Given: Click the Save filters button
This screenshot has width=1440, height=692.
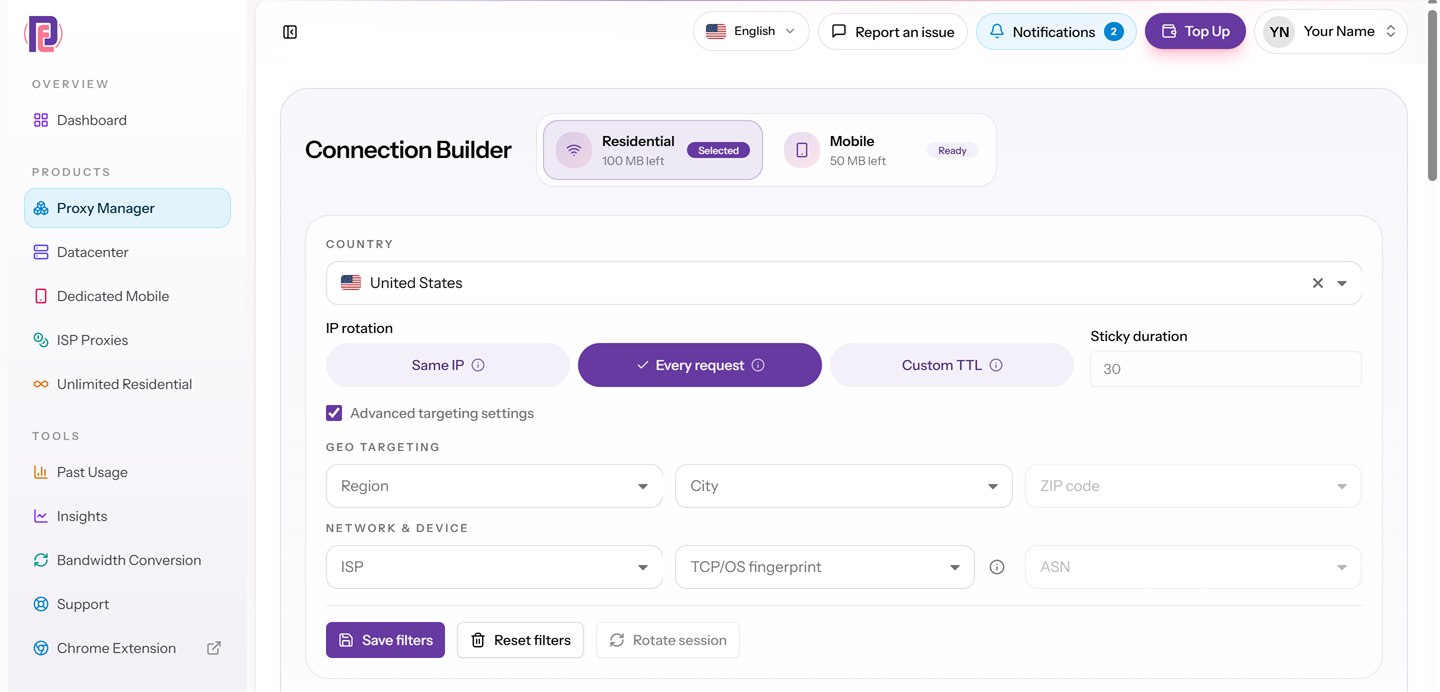Looking at the screenshot, I should pyautogui.click(x=385, y=640).
